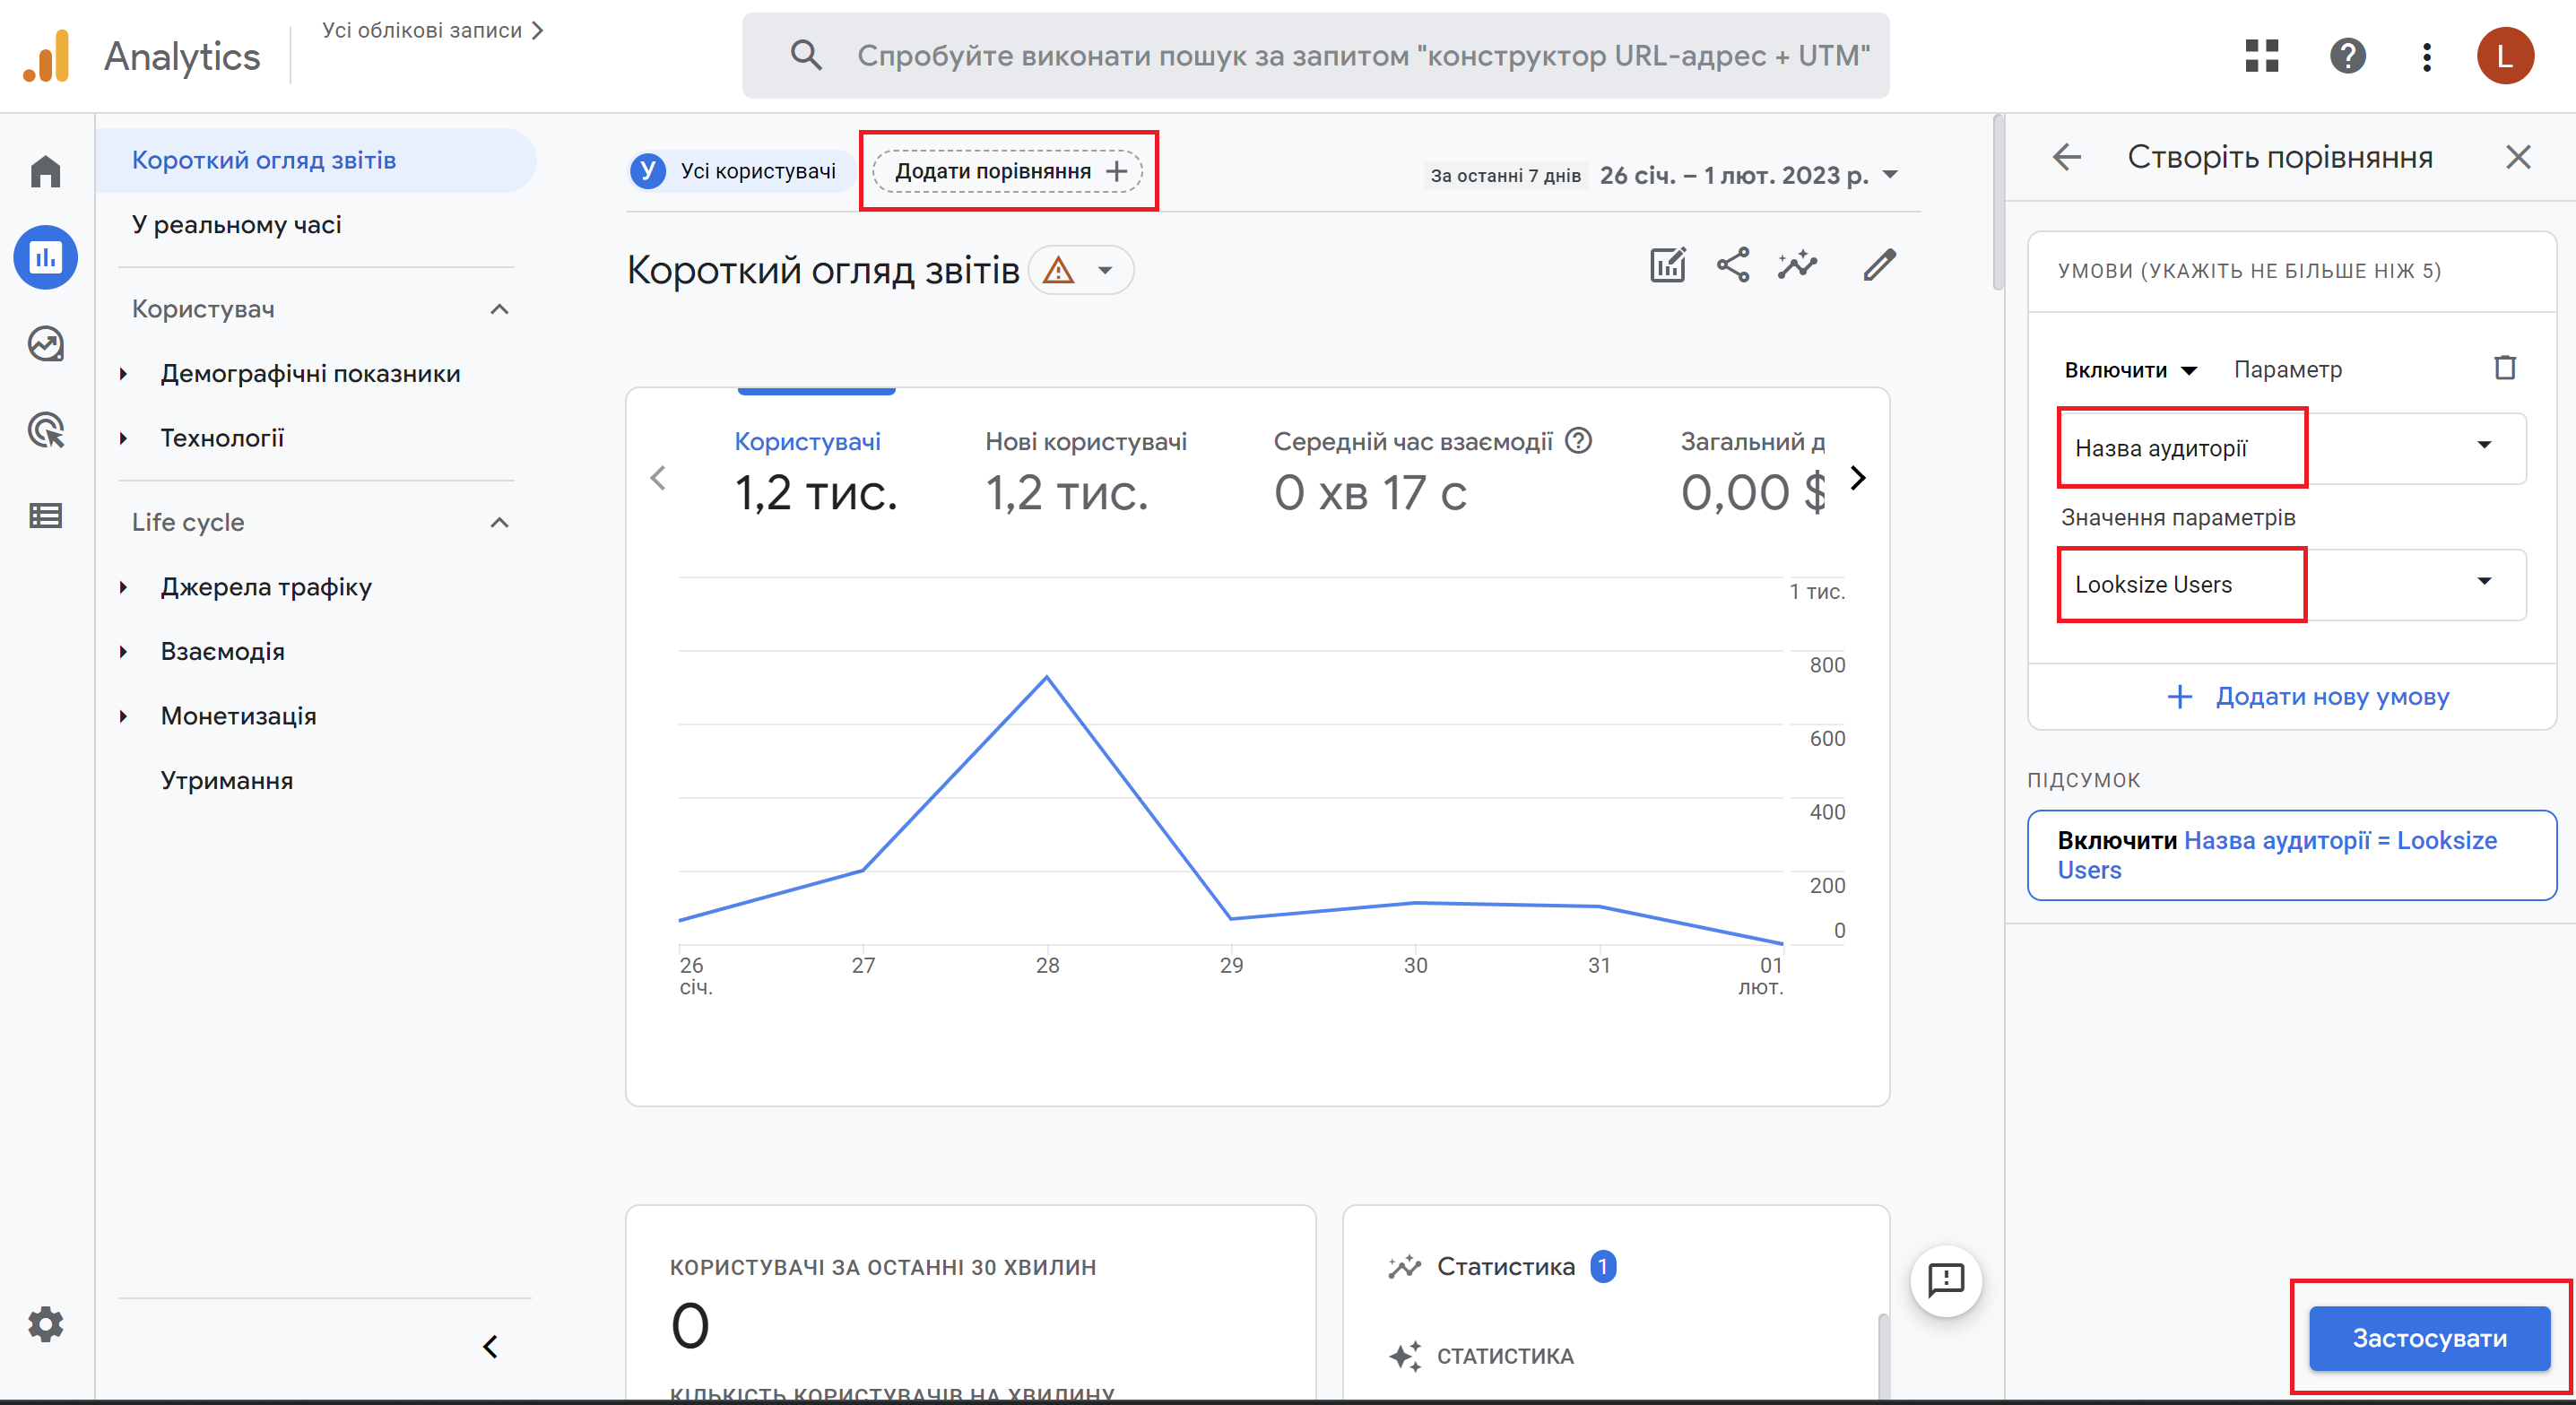2576x1405 pixels.
Task: Click 'Додати нову умову' link
Action: click(x=2309, y=696)
